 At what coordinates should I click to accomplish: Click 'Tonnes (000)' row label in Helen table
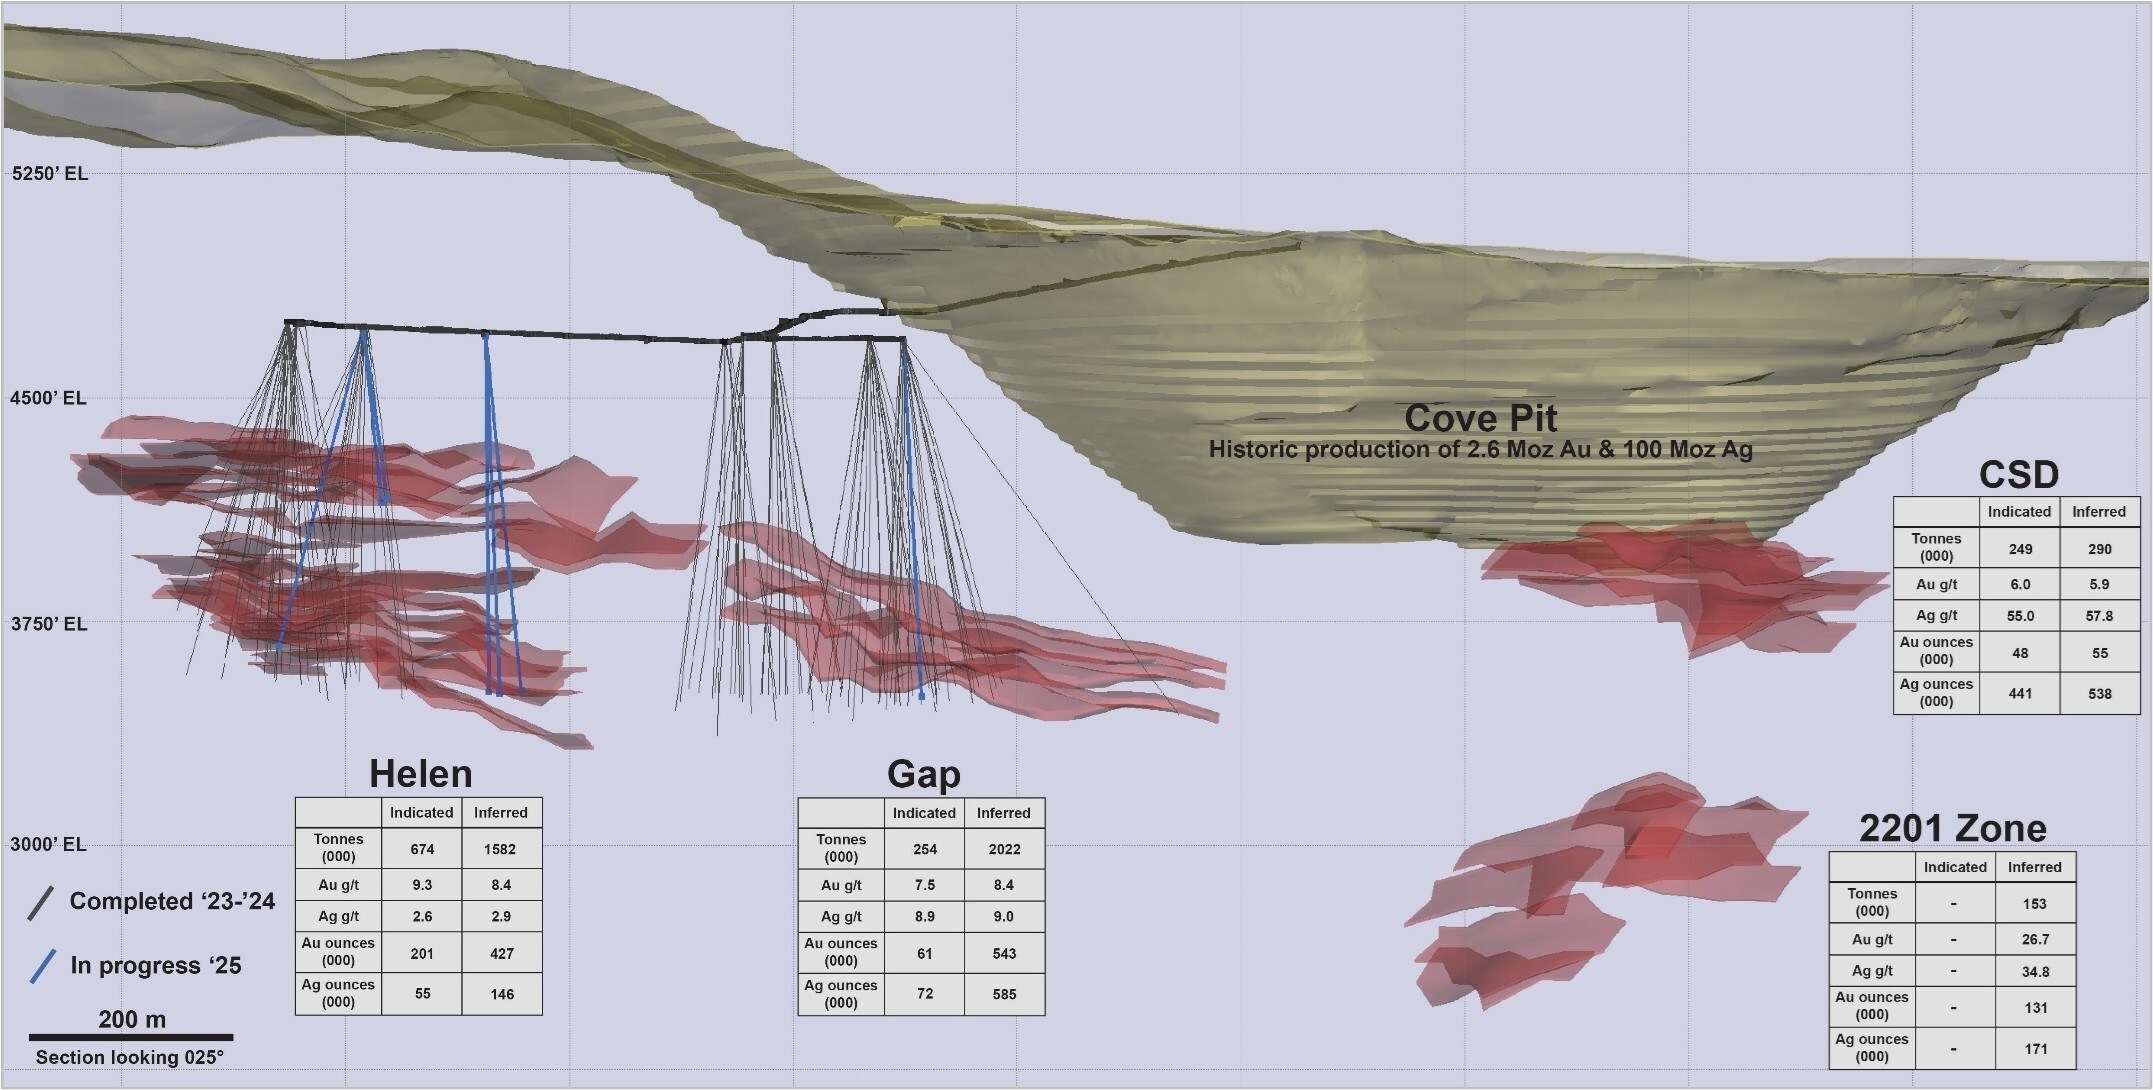pyautogui.click(x=338, y=848)
